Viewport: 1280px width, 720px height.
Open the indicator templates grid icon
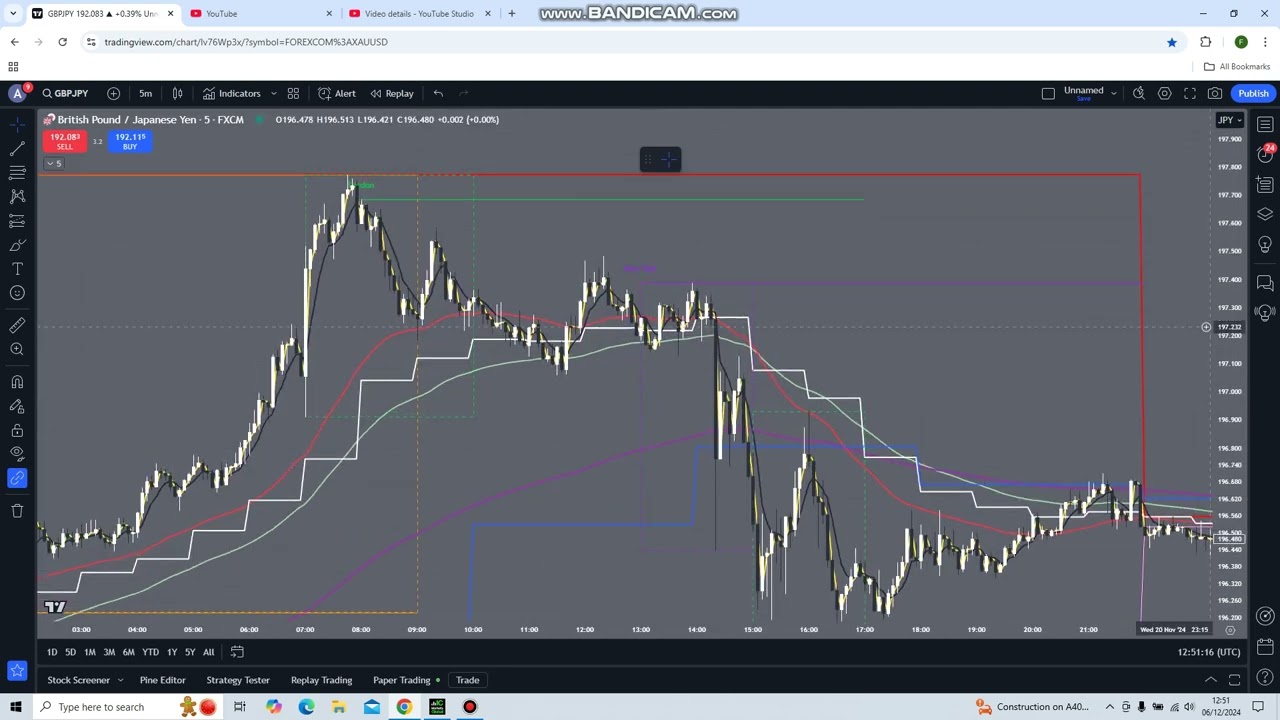[x=293, y=93]
